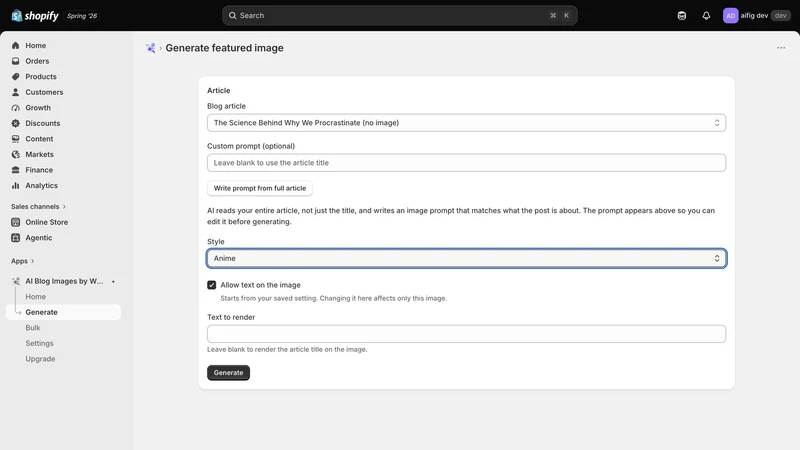The image size is (800, 450).
Task: Click the 'Leave blank to render' hint text
Action: (287, 349)
